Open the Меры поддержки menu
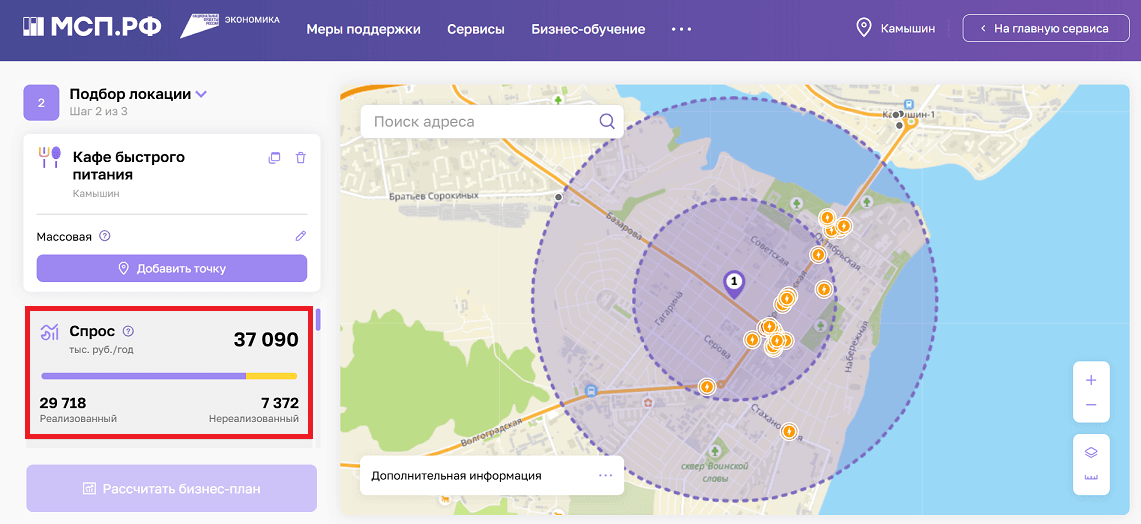 click(363, 29)
